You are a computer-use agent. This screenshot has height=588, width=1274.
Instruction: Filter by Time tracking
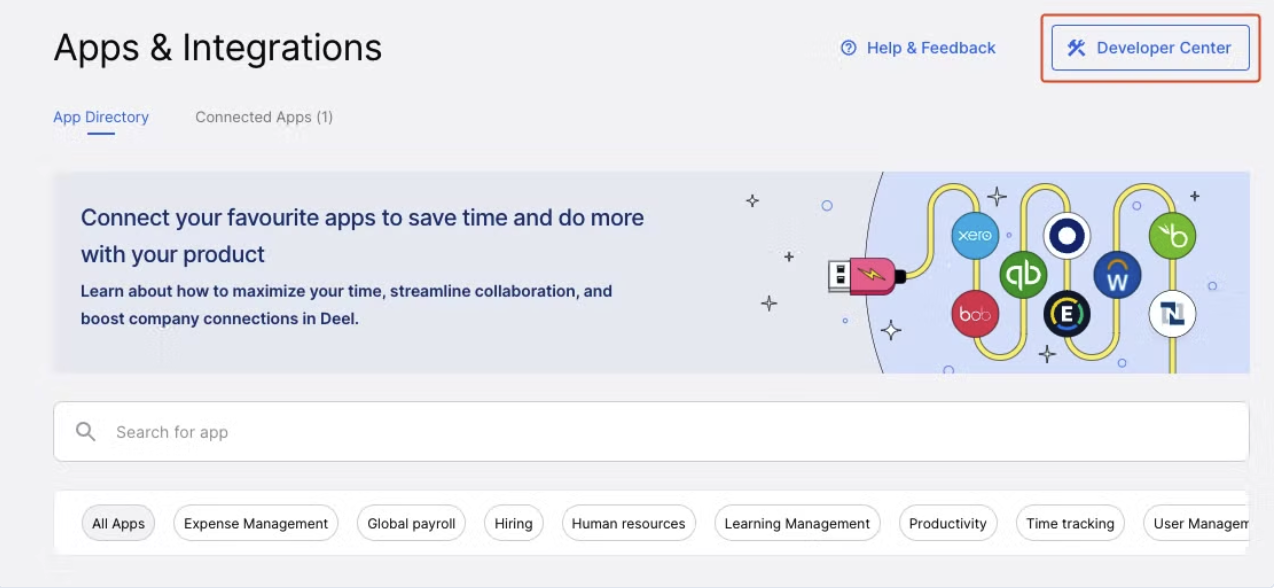[x=1070, y=523]
